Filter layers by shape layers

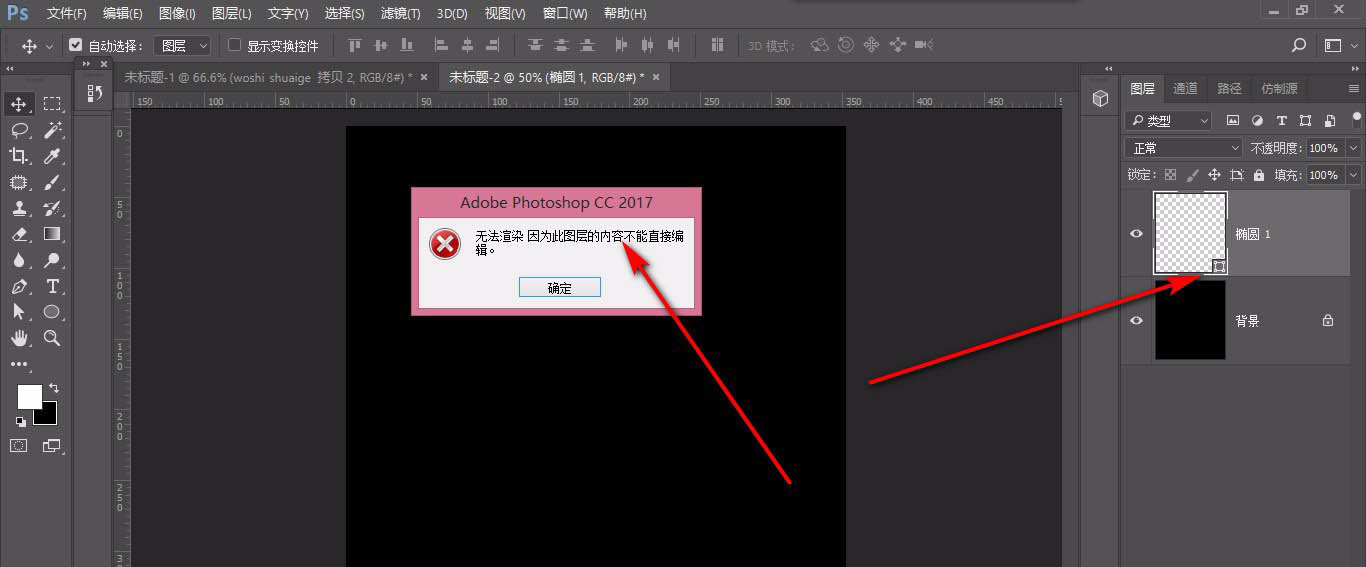coord(1305,120)
